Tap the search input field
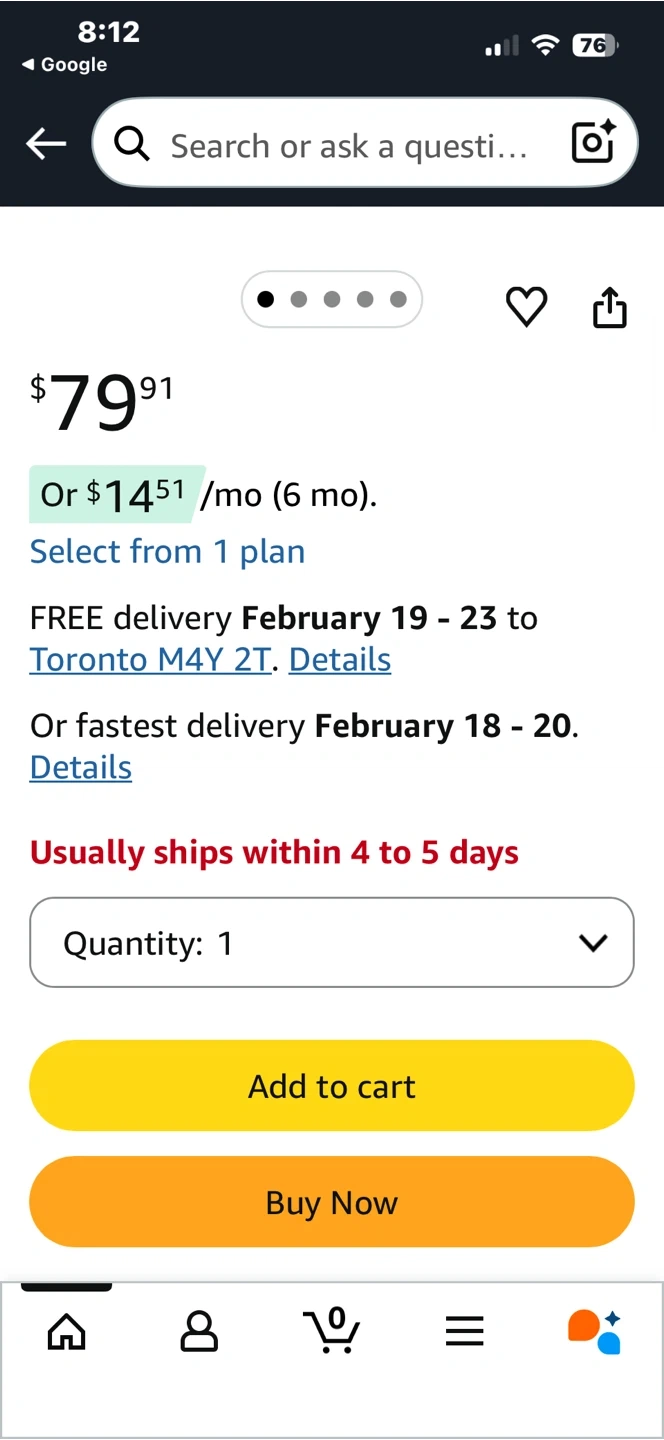664x1440 pixels. pos(348,146)
